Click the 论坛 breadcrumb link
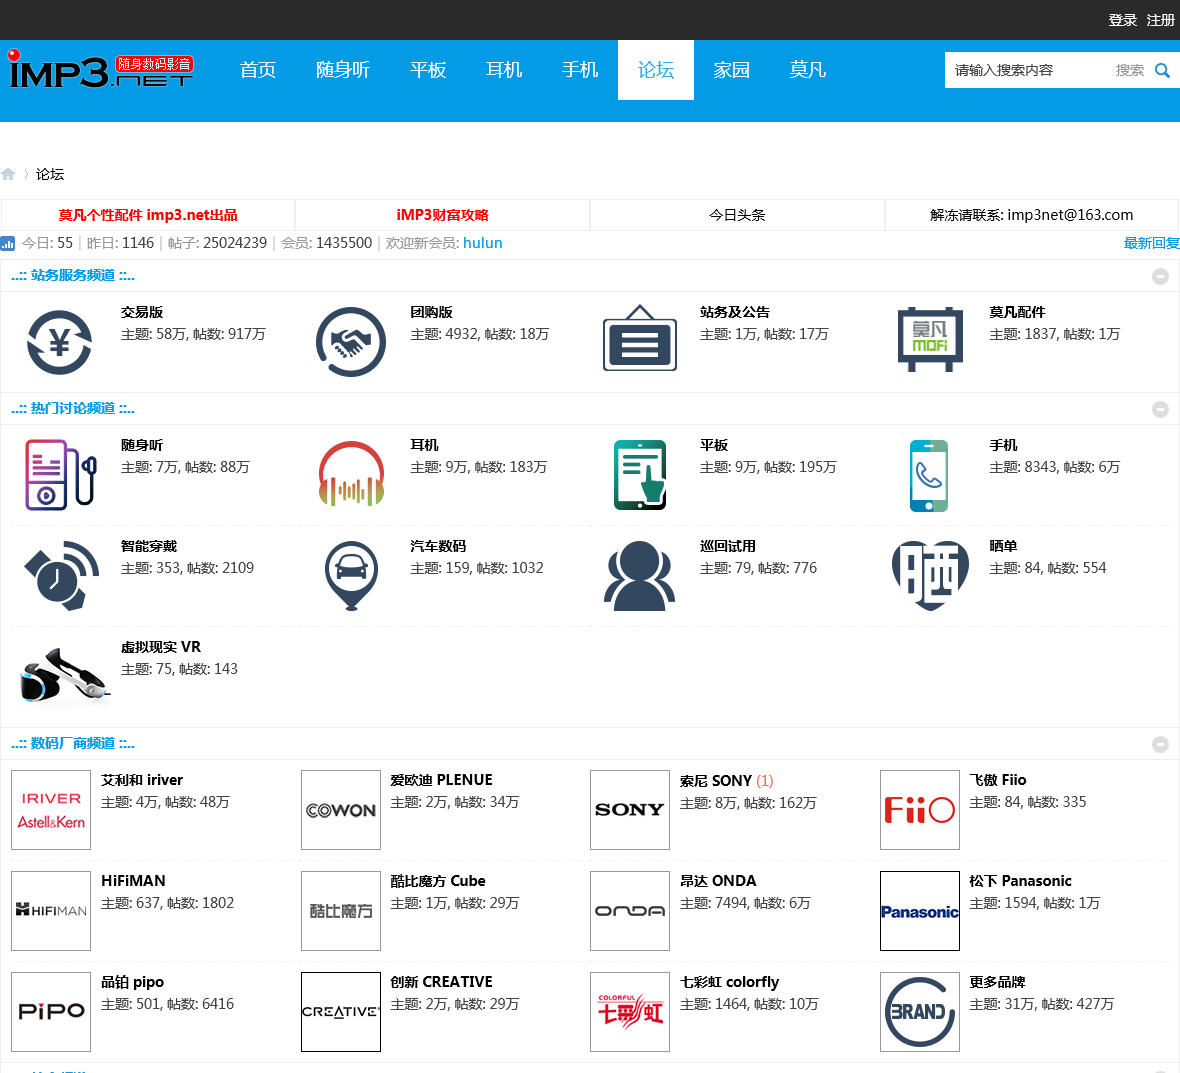This screenshot has height=1073, width=1180. pos(50,175)
